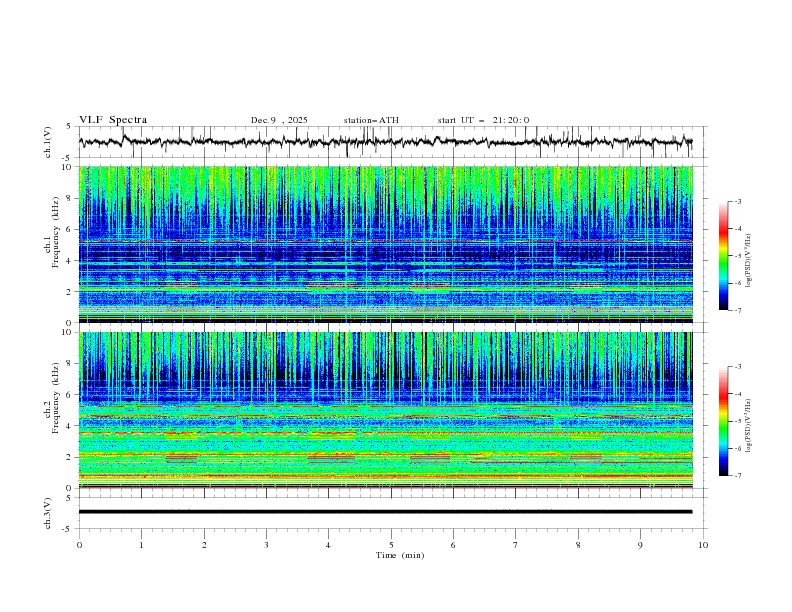Viewport: 792px width, 612px height.
Task: Click the "ch.1(V)" waveform axis label
Action: point(48,142)
